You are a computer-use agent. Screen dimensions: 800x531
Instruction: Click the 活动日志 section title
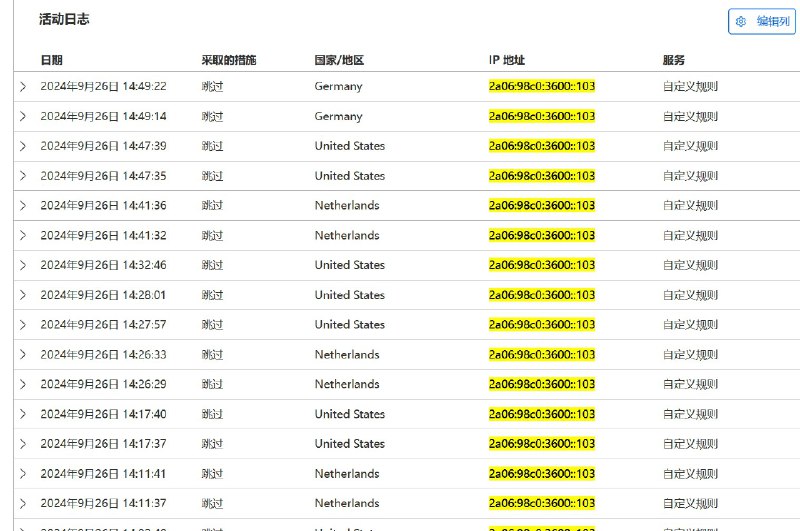click(64, 19)
